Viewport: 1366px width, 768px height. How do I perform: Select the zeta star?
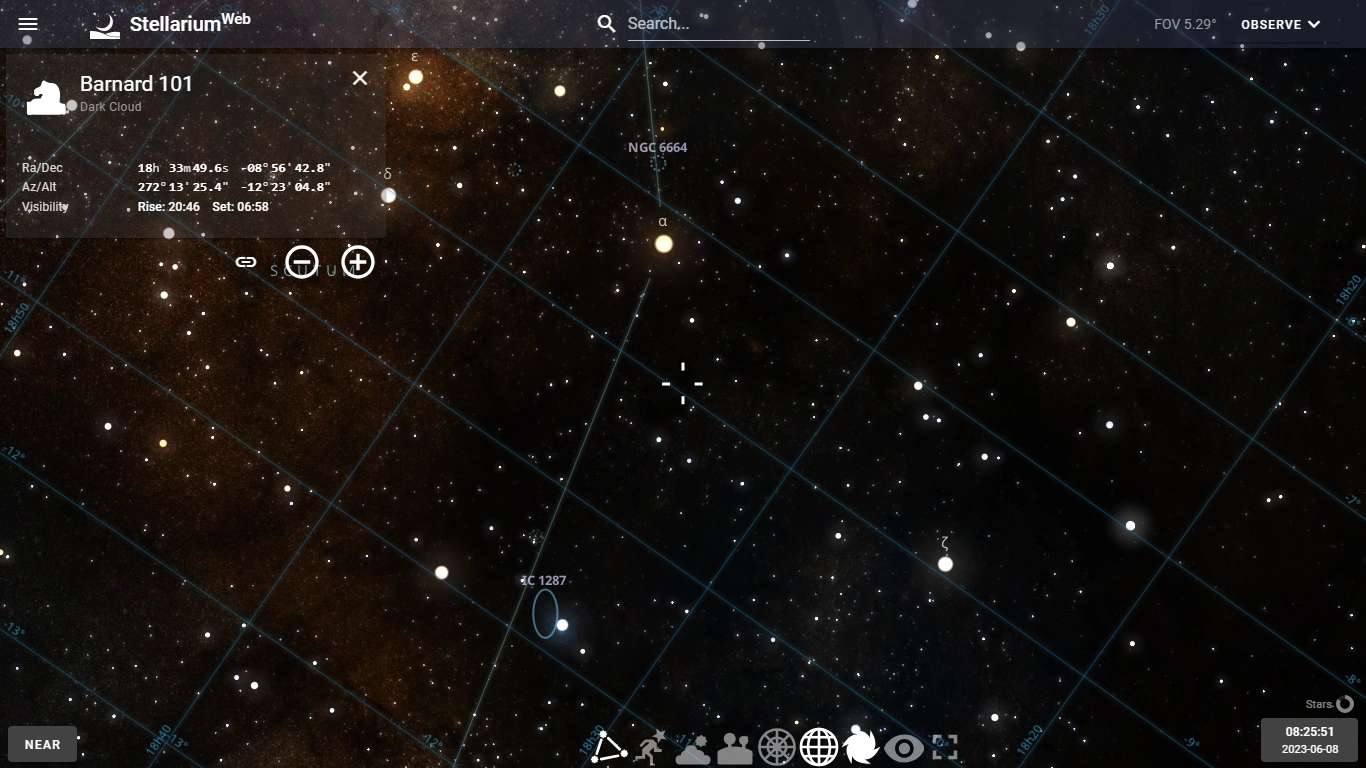(x=945, y=564)
